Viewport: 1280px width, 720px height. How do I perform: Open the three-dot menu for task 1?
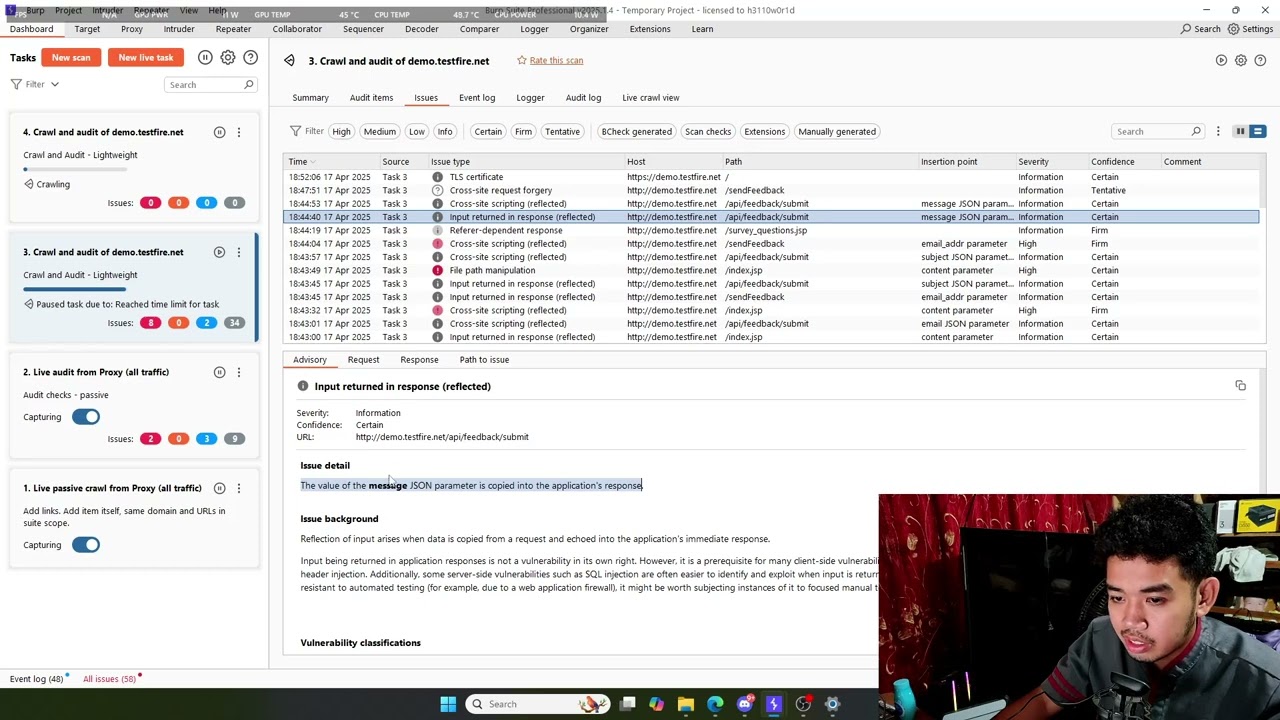238,488
